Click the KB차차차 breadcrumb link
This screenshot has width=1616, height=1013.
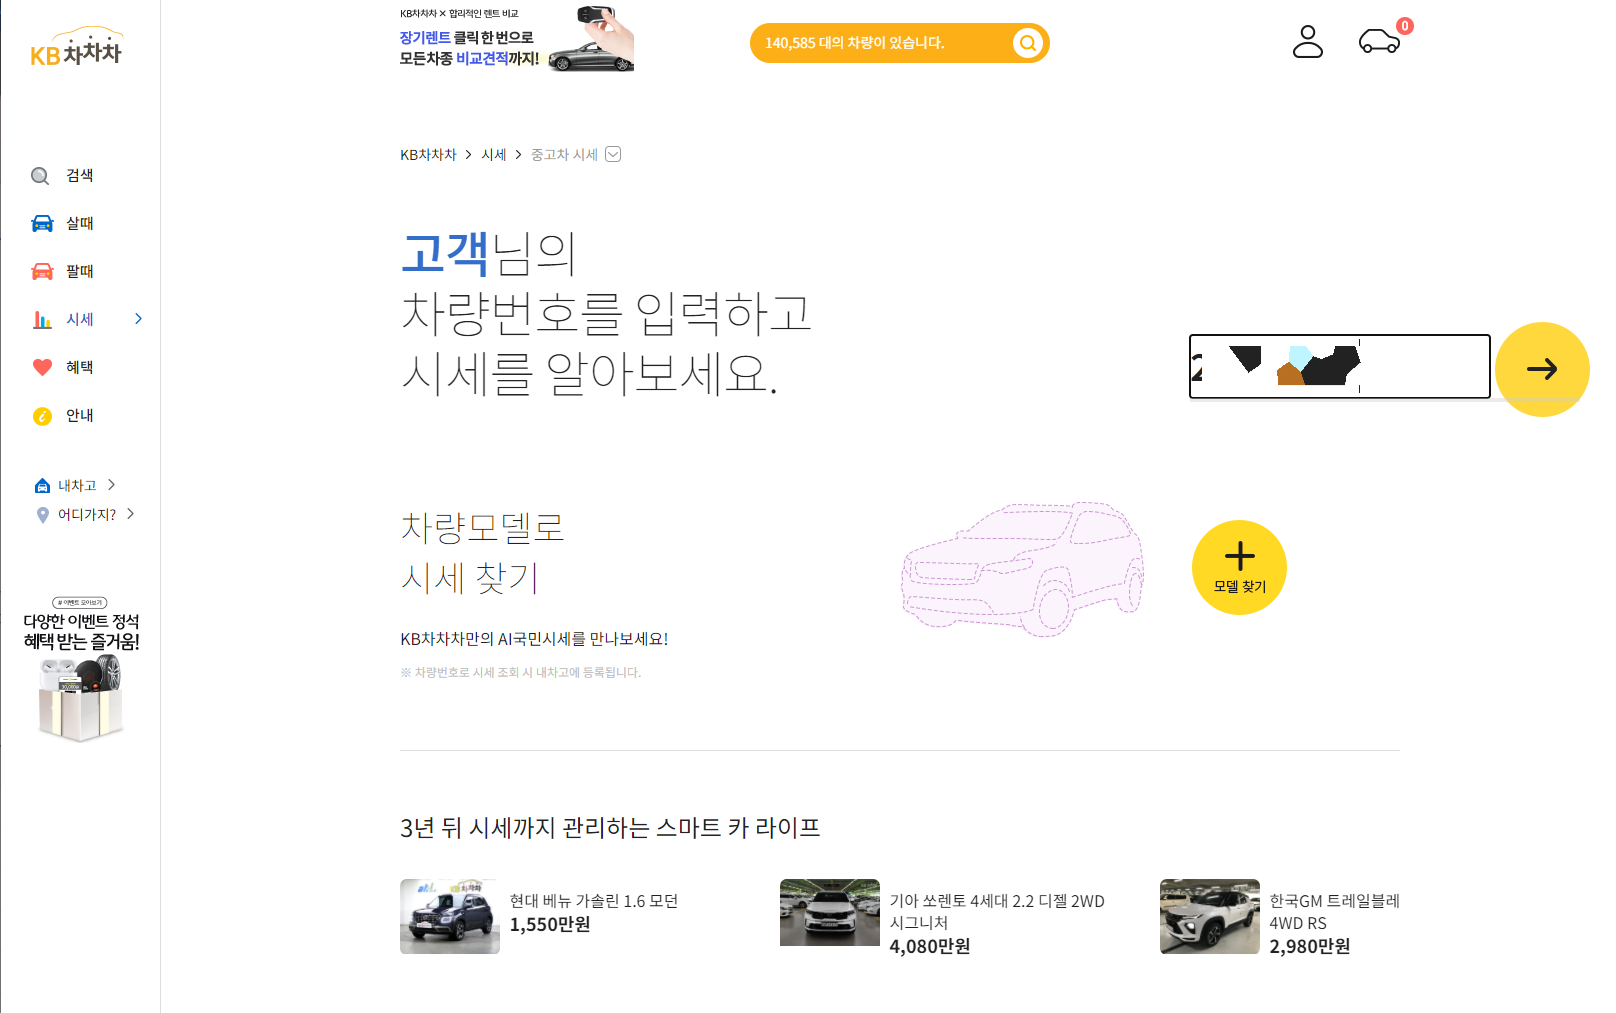point(428,155)
